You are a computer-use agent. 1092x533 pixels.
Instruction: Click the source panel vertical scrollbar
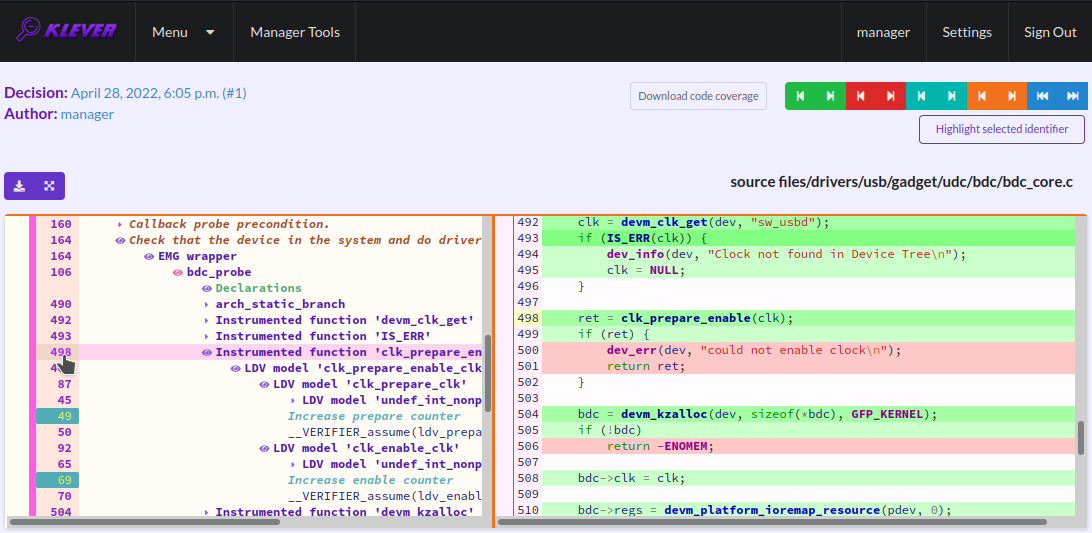coord(1081,438)
